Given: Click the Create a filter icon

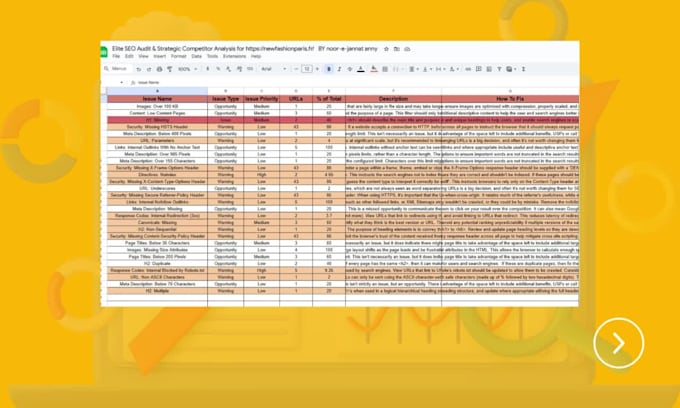Looking at the screenshot, I should [500, 69].
